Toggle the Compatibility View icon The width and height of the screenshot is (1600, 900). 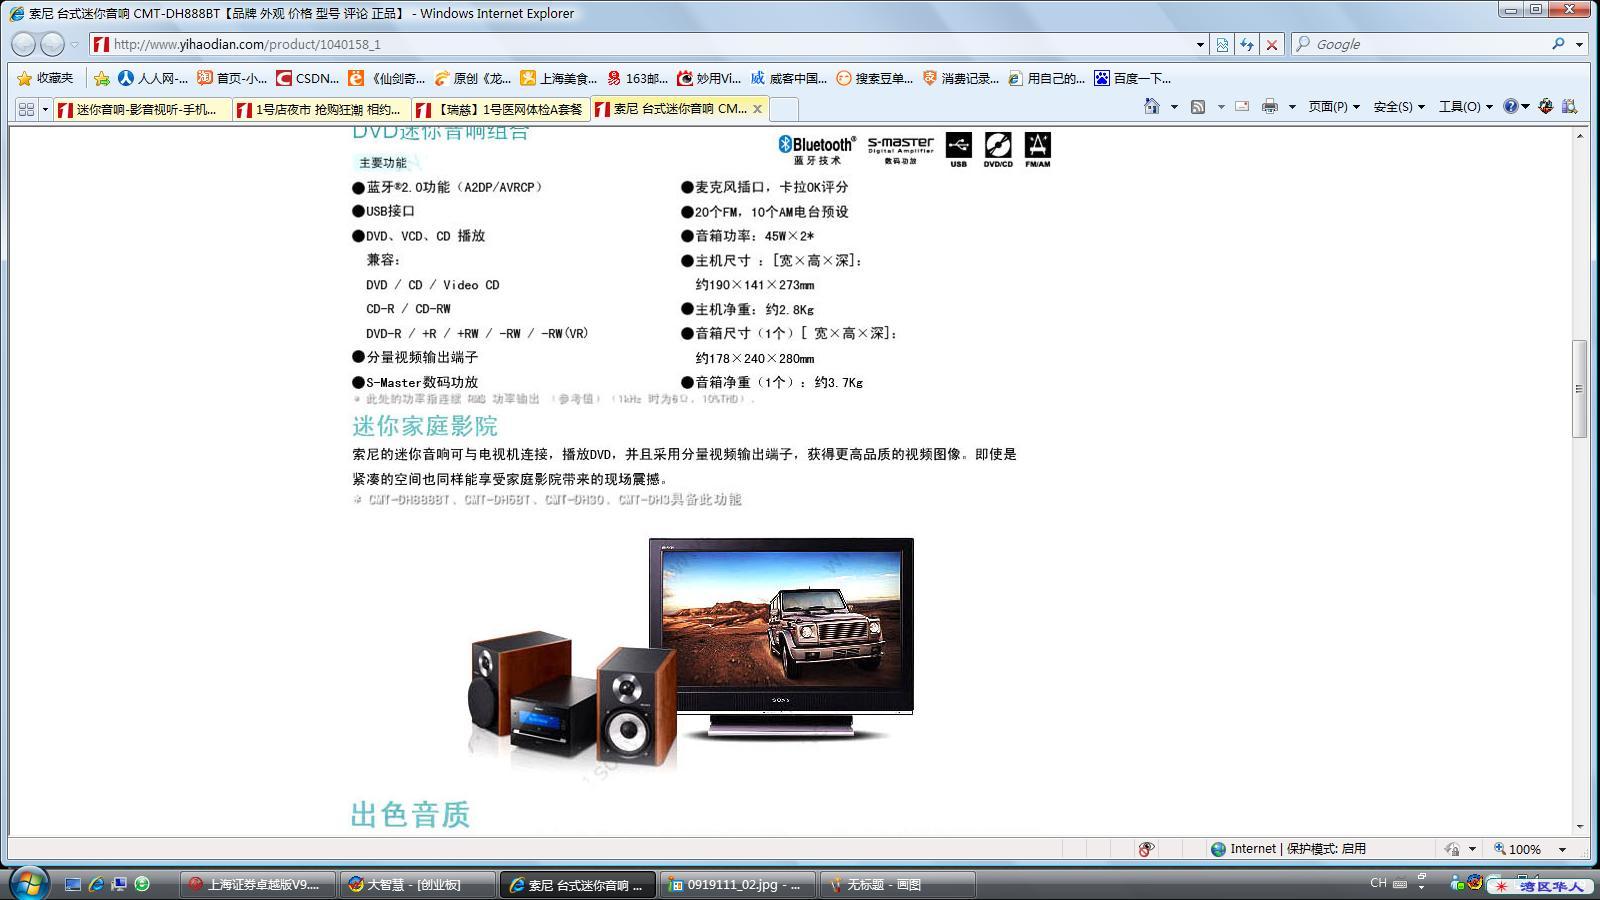pos(1222,45)
